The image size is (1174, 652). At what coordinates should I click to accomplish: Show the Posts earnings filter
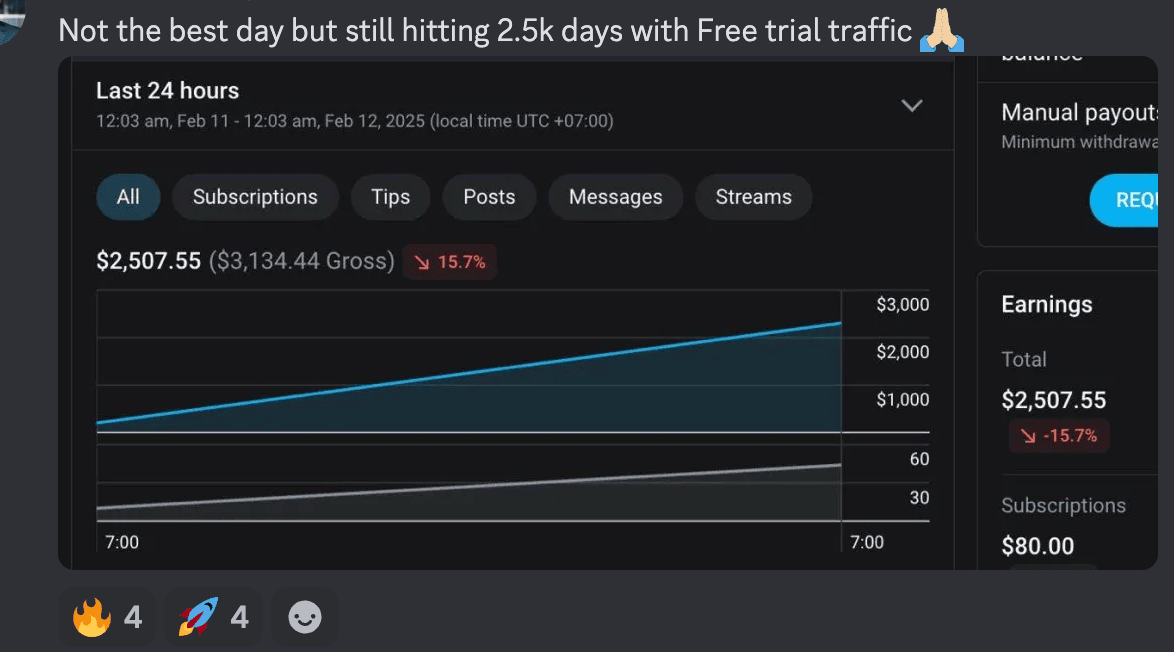tap(489, 197)
